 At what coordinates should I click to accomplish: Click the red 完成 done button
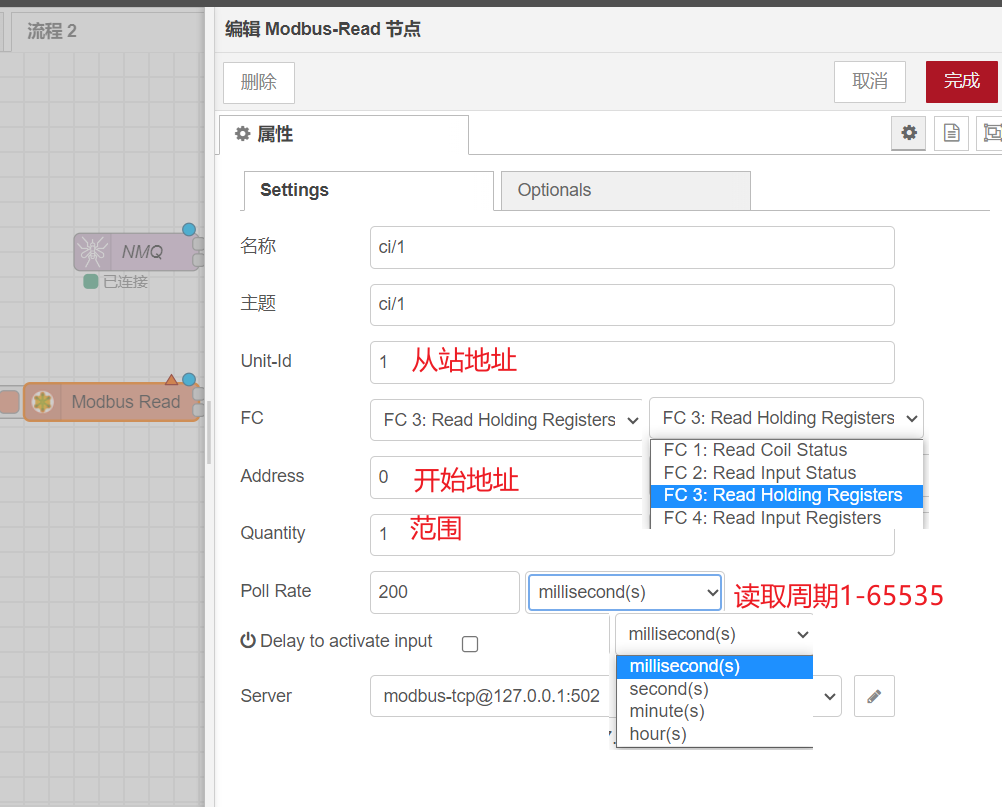[x=962, y=81]
